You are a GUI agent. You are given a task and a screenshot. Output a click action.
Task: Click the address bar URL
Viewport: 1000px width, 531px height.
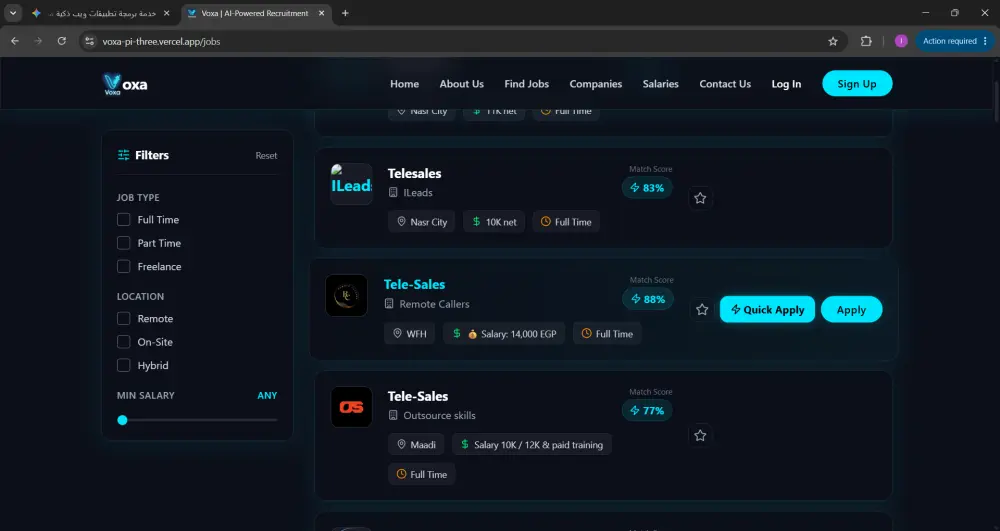161,41
